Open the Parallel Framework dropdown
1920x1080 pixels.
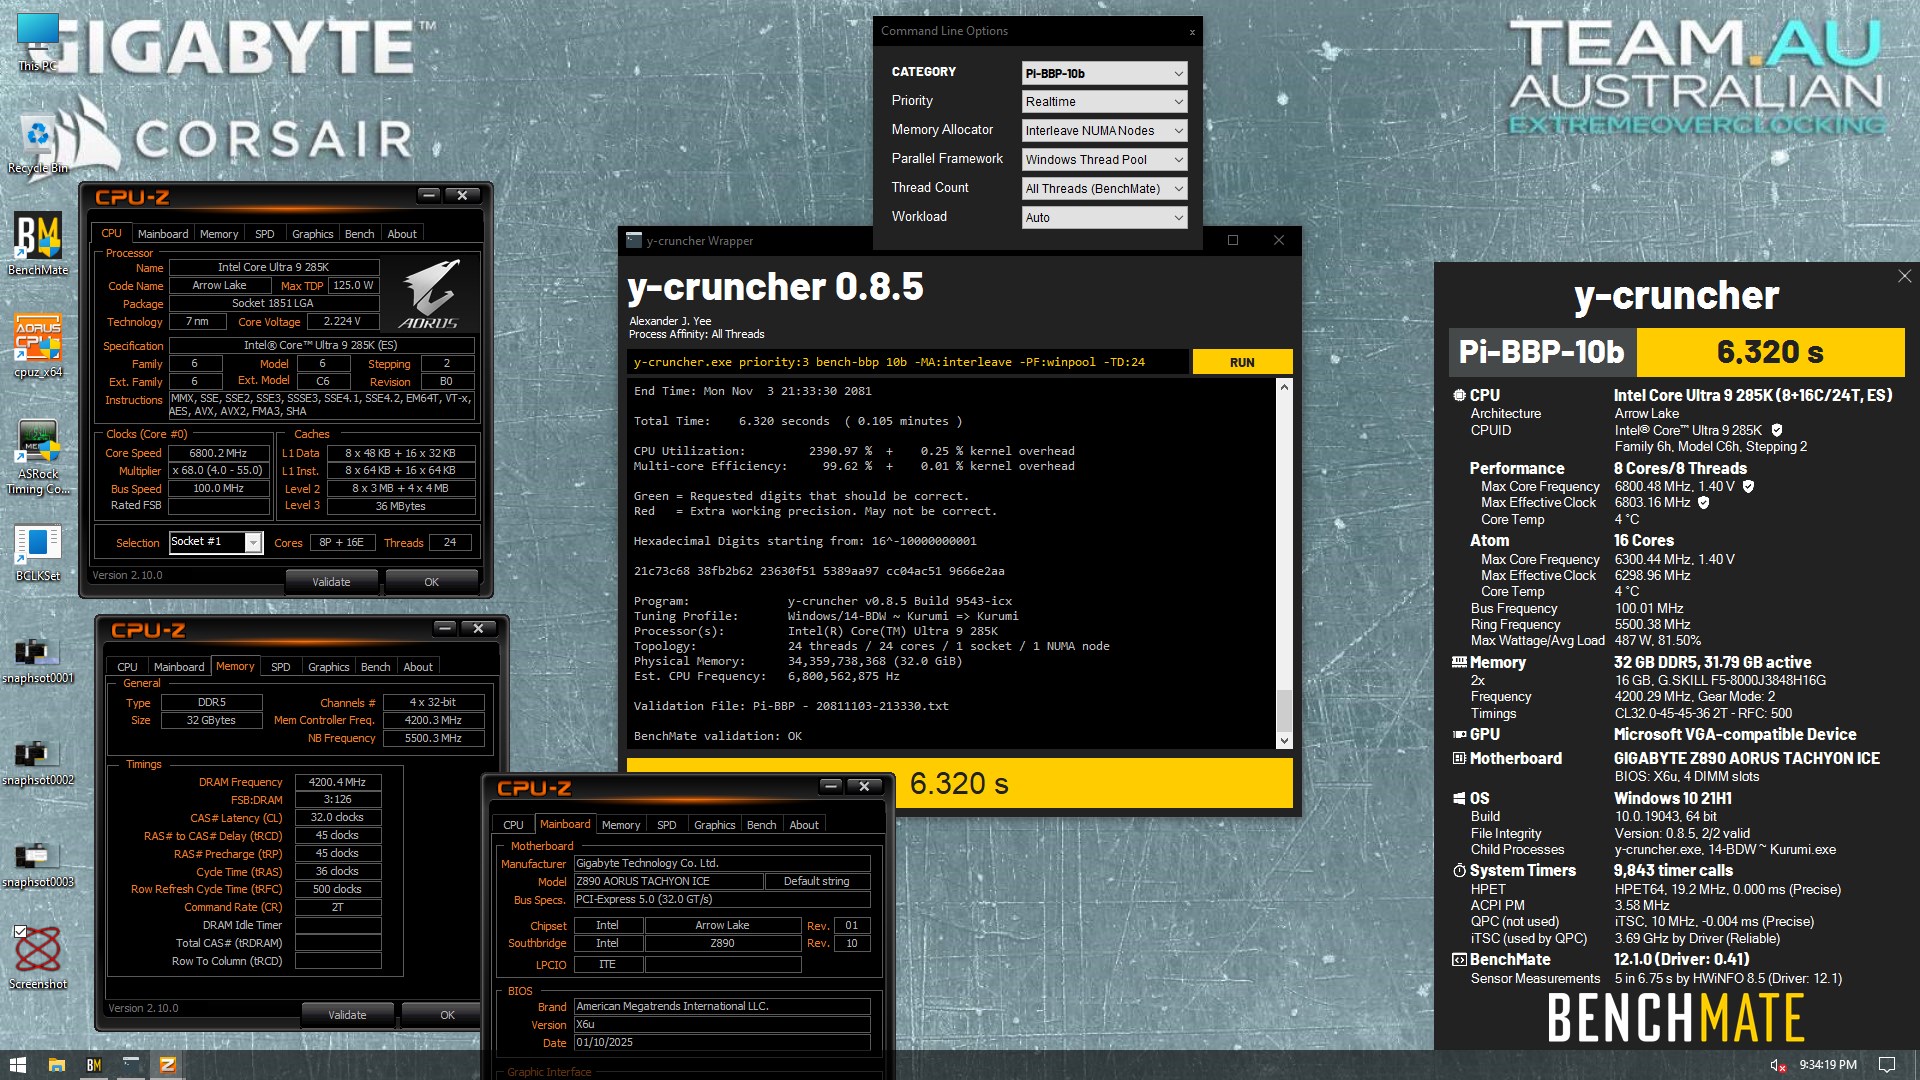1104,160
